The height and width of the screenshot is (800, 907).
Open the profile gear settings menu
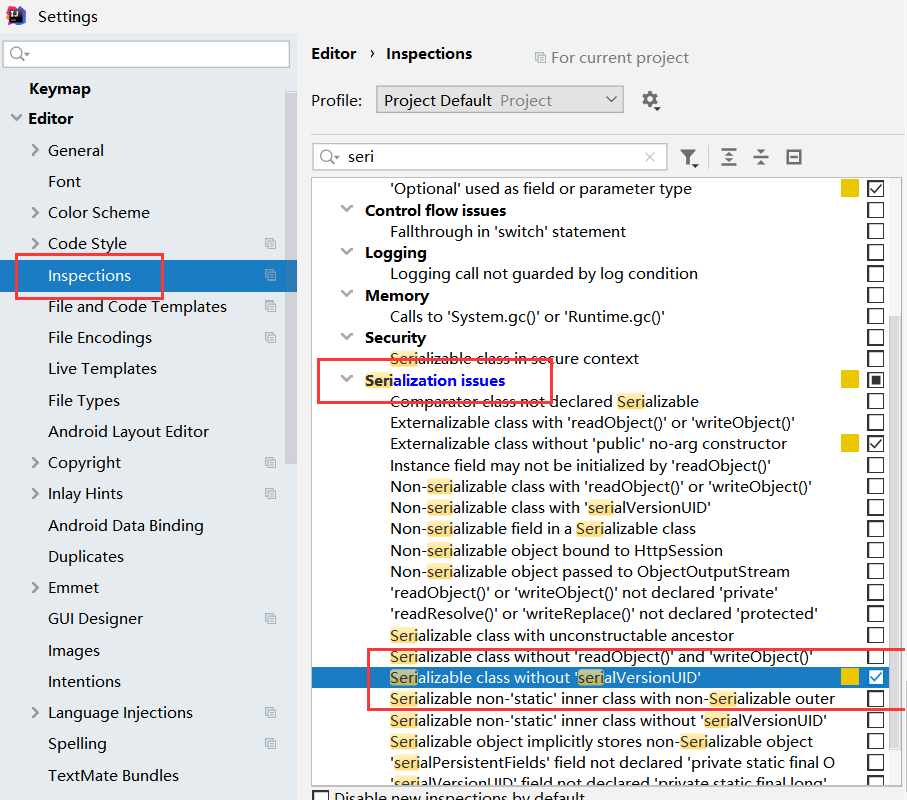(x=651, y=101)
